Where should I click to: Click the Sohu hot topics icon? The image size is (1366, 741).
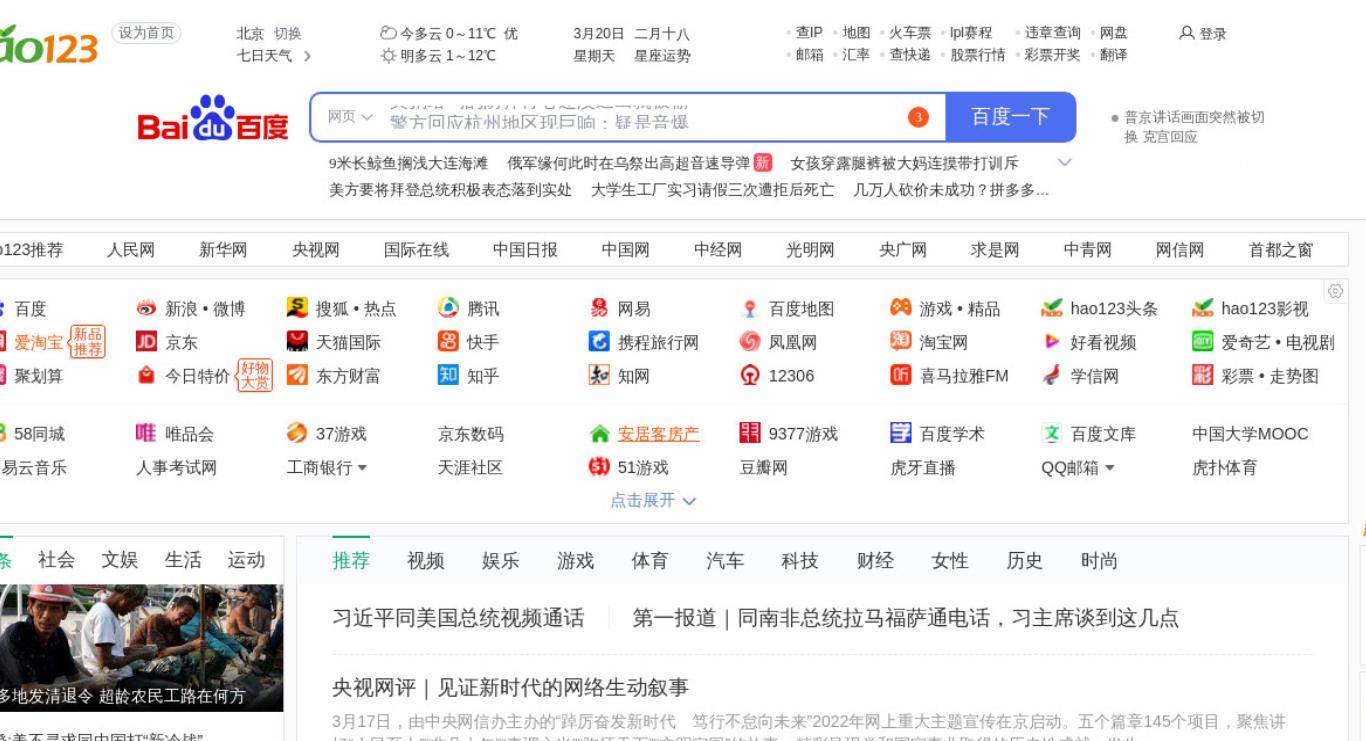[x=297, y=308]
